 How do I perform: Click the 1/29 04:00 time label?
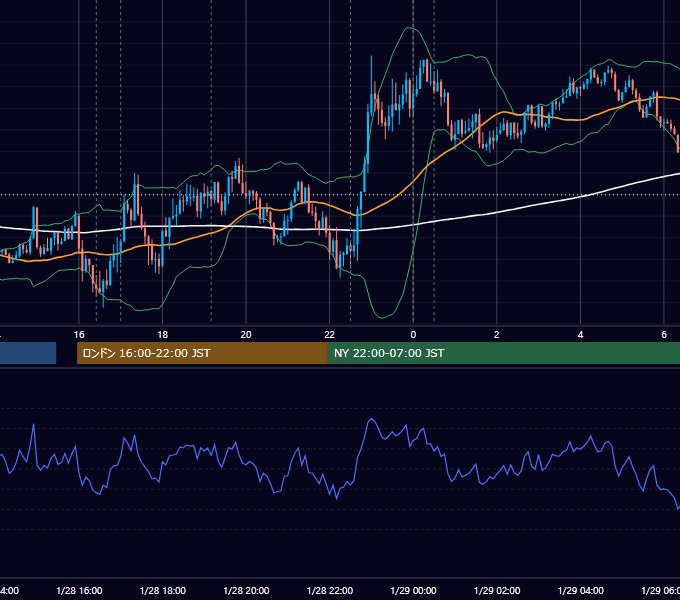580,590
